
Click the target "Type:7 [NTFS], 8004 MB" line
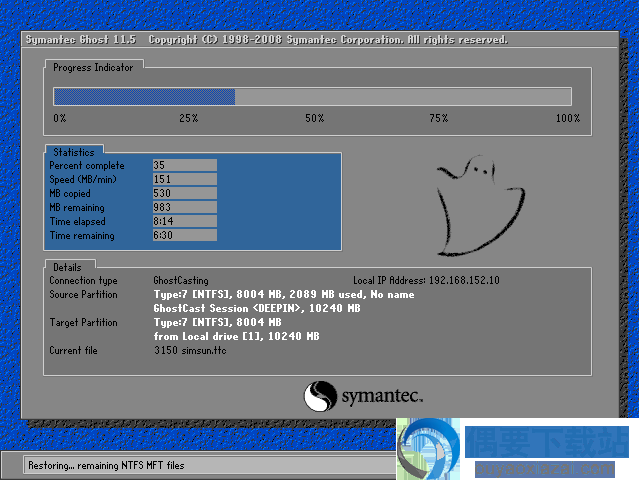[218, 322]
